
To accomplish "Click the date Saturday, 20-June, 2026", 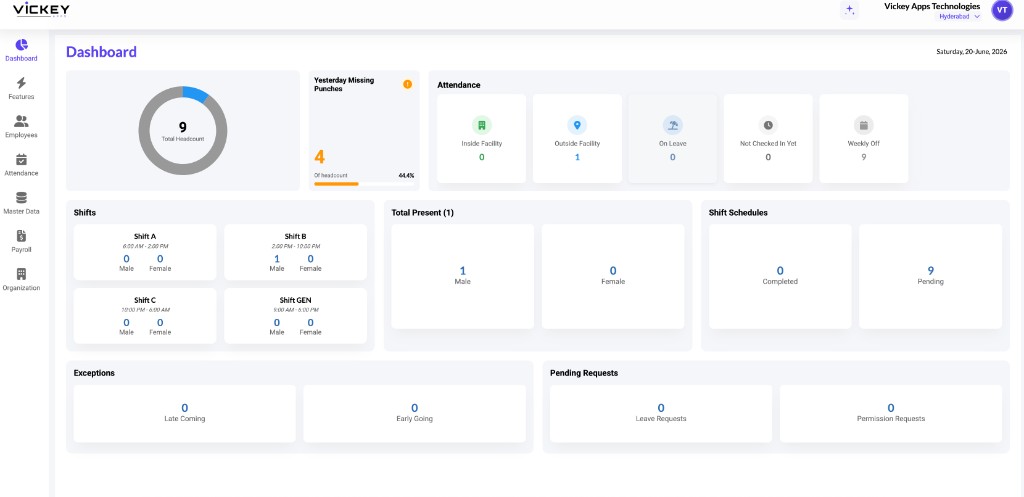I will coord(972,51).
